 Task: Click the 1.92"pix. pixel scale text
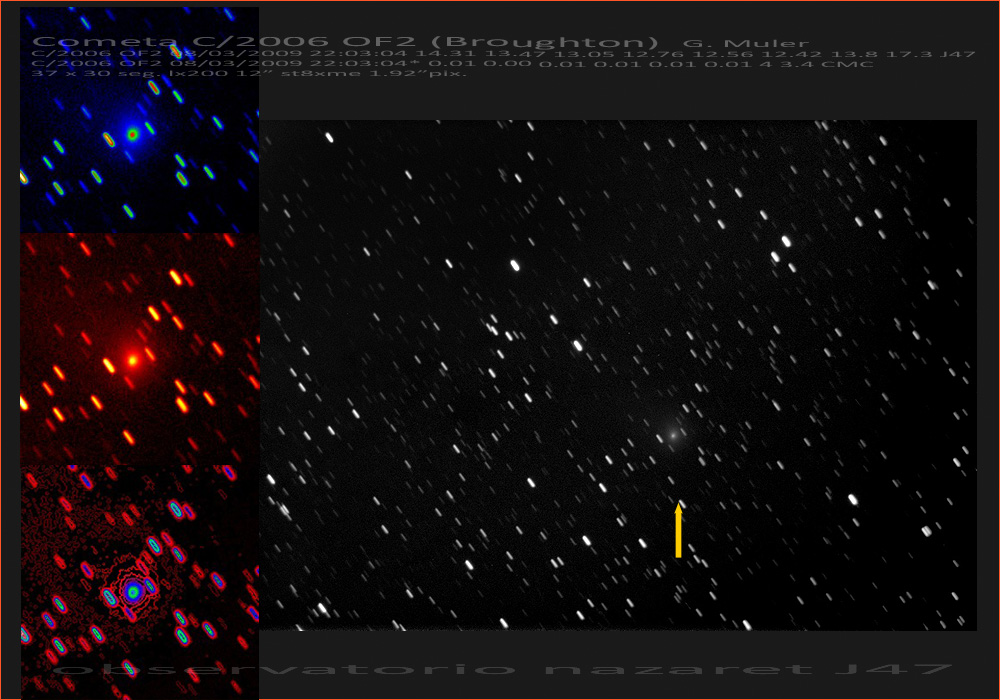423,74
